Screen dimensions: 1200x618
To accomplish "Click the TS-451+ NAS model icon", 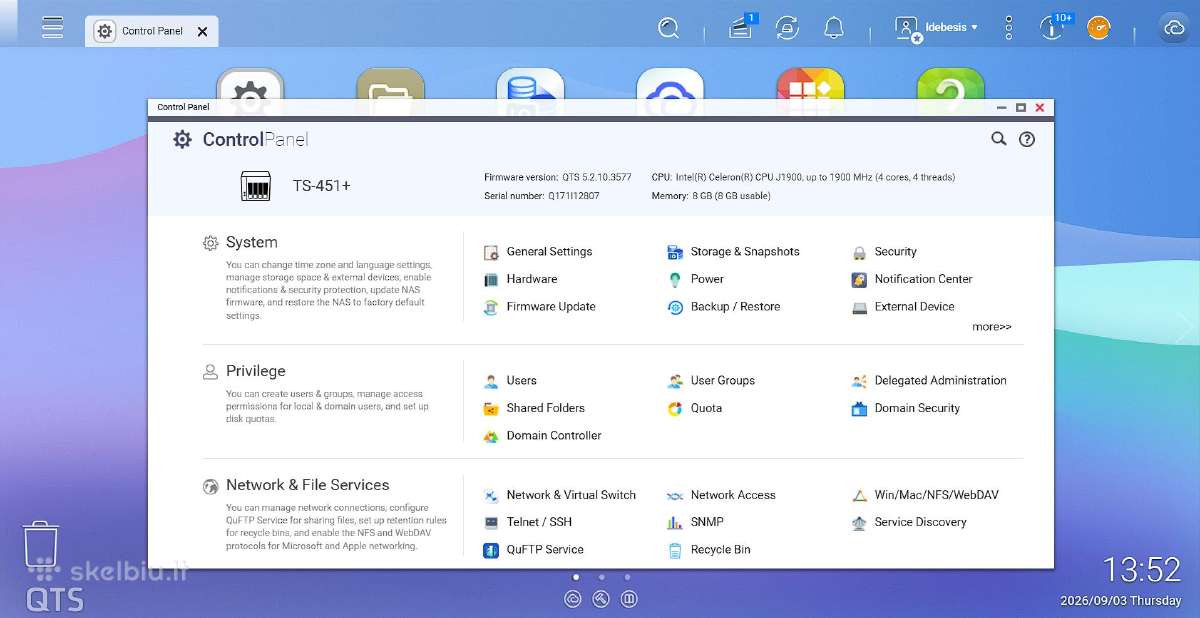I will 256,186.
